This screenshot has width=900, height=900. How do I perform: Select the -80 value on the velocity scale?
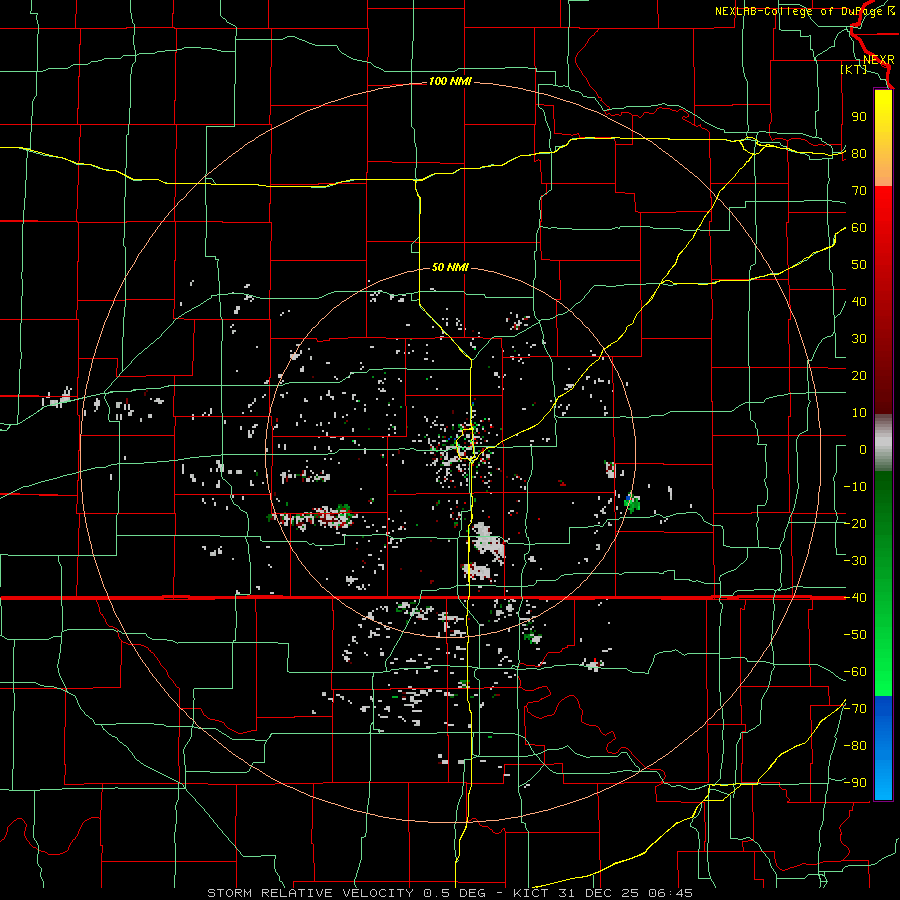pyautogui.click(x=855, y=746)
